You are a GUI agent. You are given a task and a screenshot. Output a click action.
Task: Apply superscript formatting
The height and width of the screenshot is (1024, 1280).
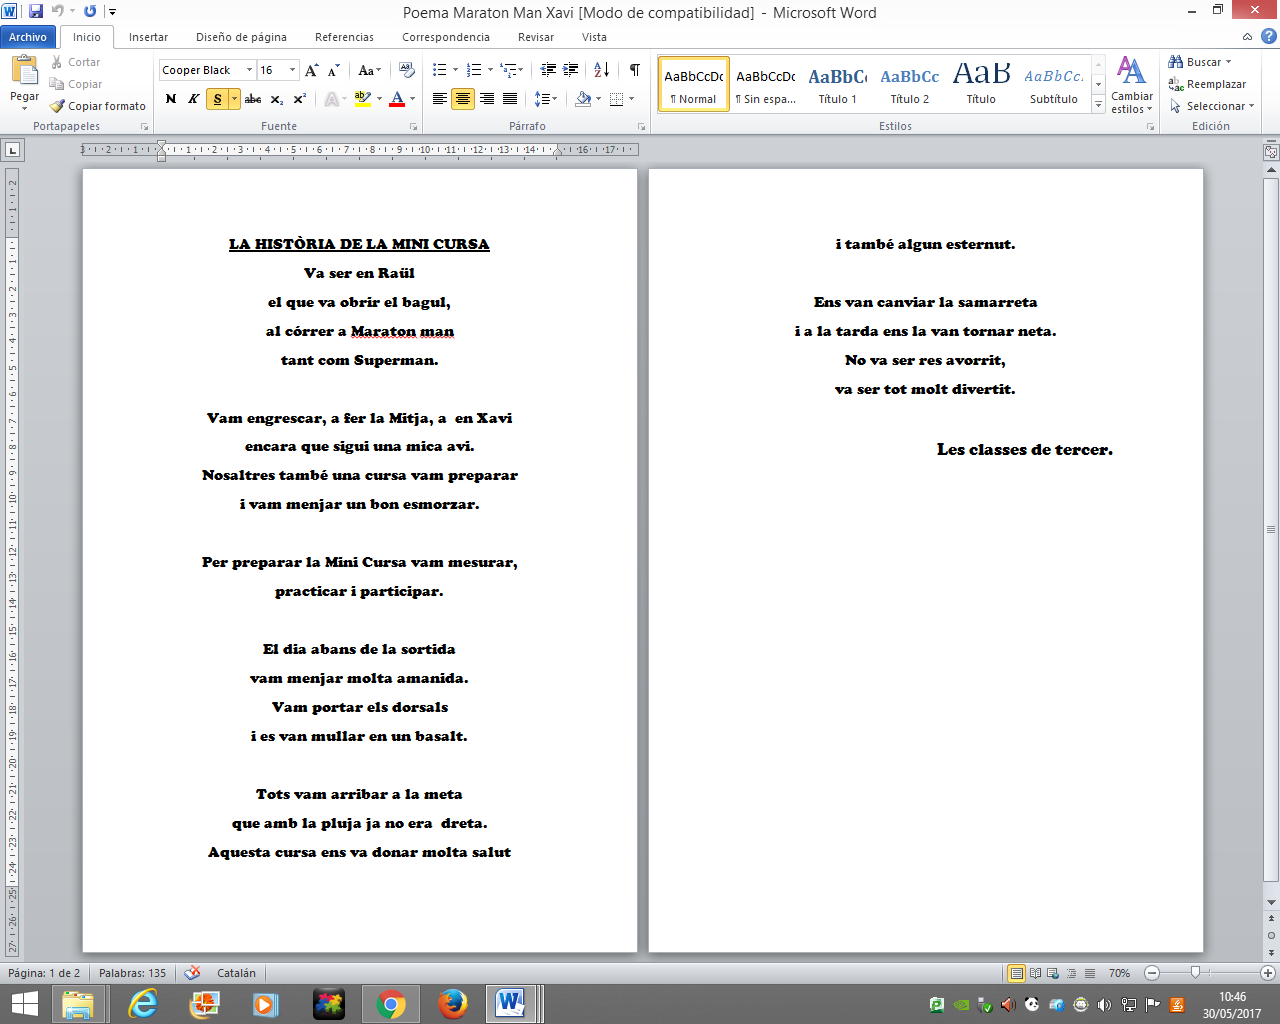(299, 99)
